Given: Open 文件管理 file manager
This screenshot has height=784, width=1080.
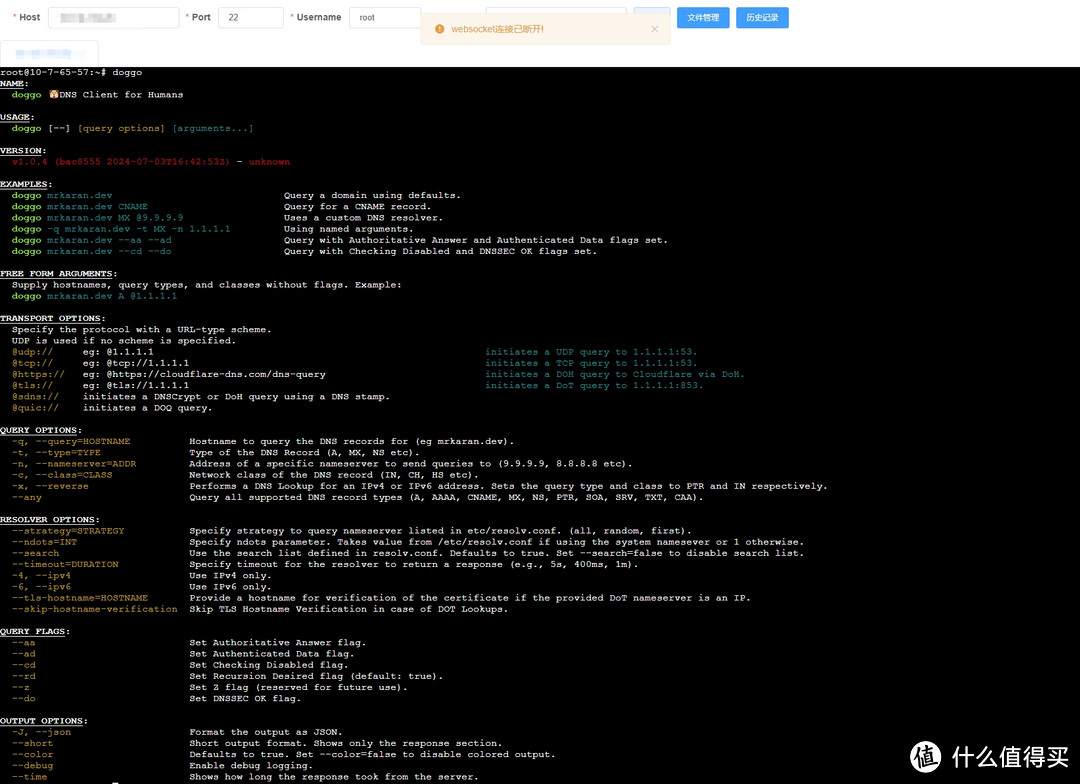Looking at the screenshot, I should coord(703,18).
